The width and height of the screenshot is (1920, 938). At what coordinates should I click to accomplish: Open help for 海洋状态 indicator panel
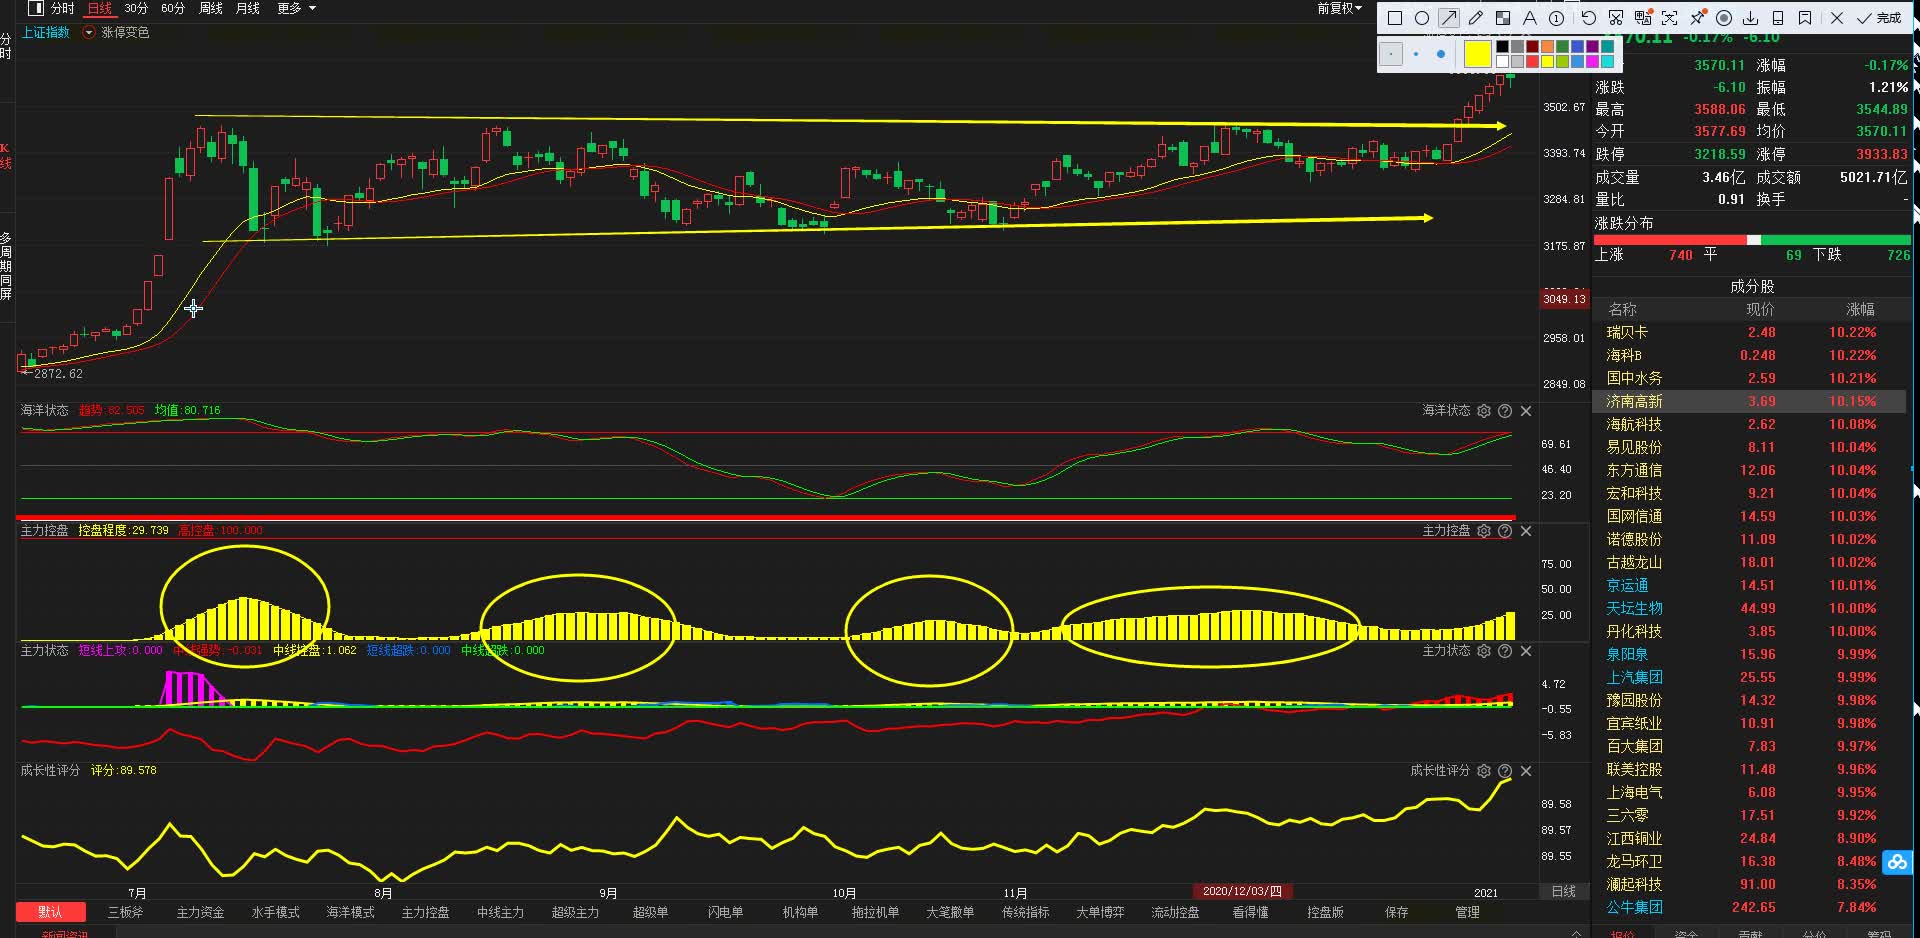click(x=1505, y=411)
